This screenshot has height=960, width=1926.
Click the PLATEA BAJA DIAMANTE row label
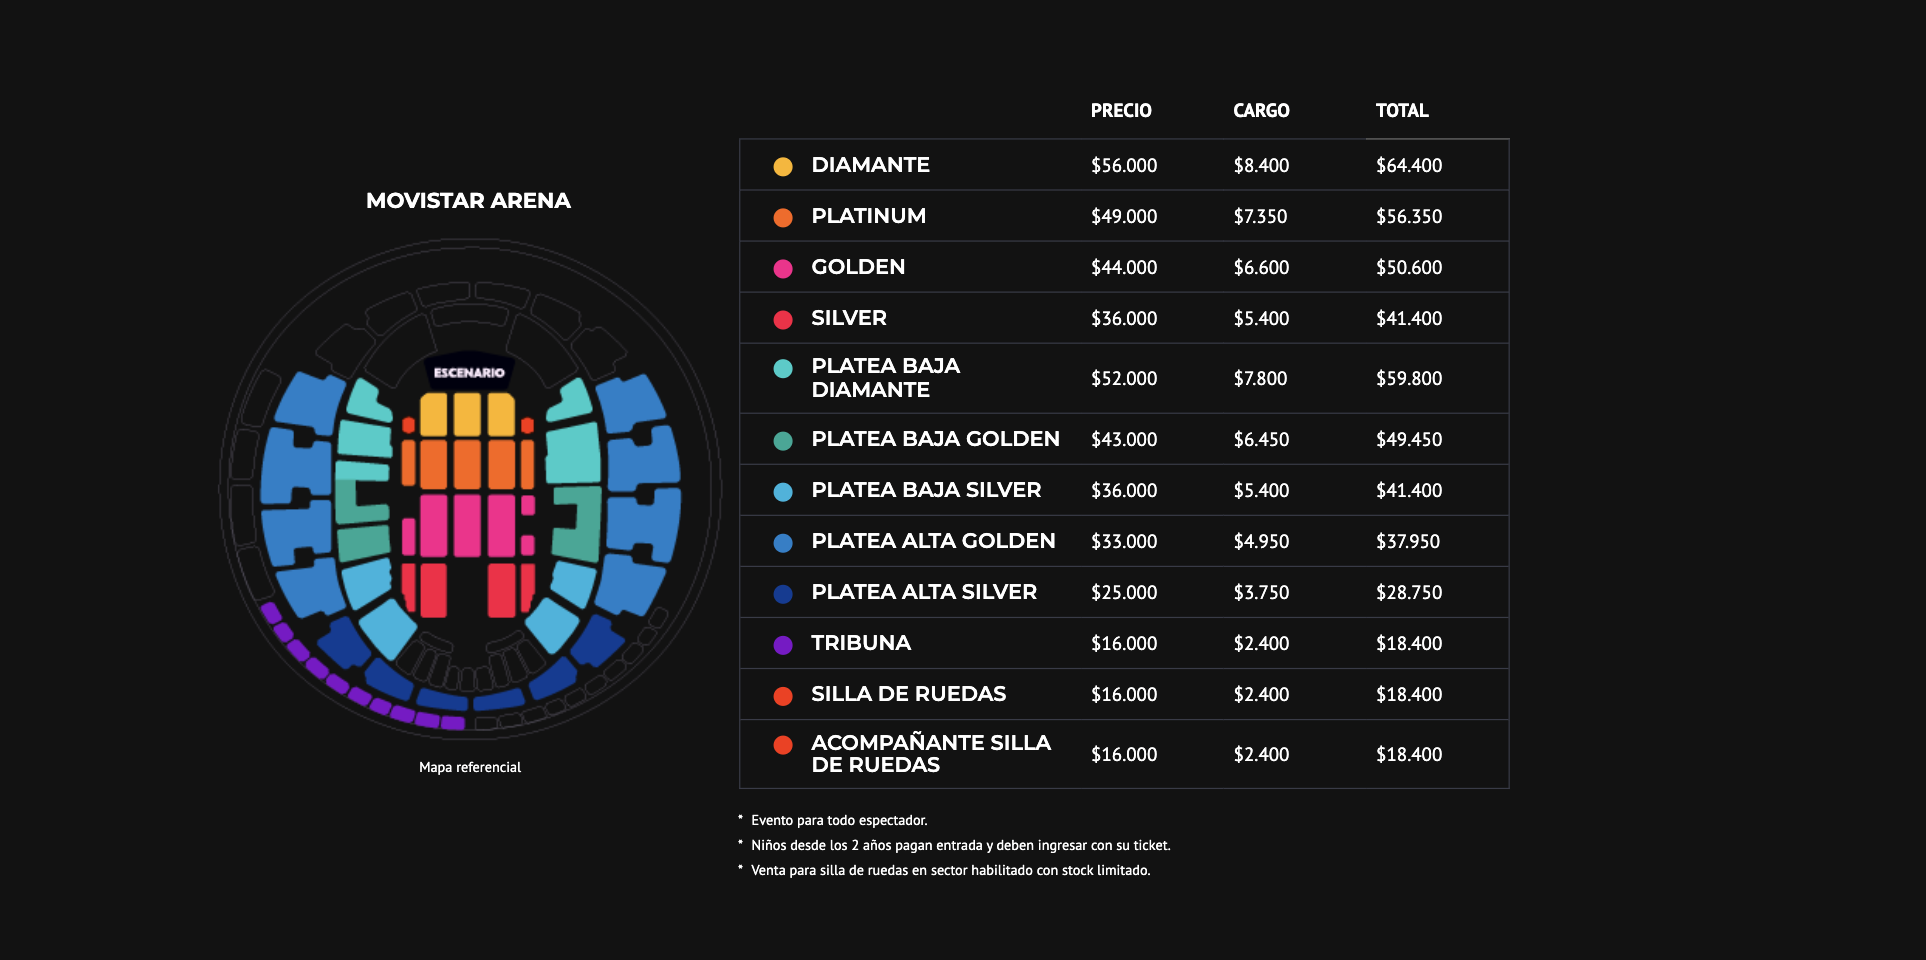tap(885, 378)
